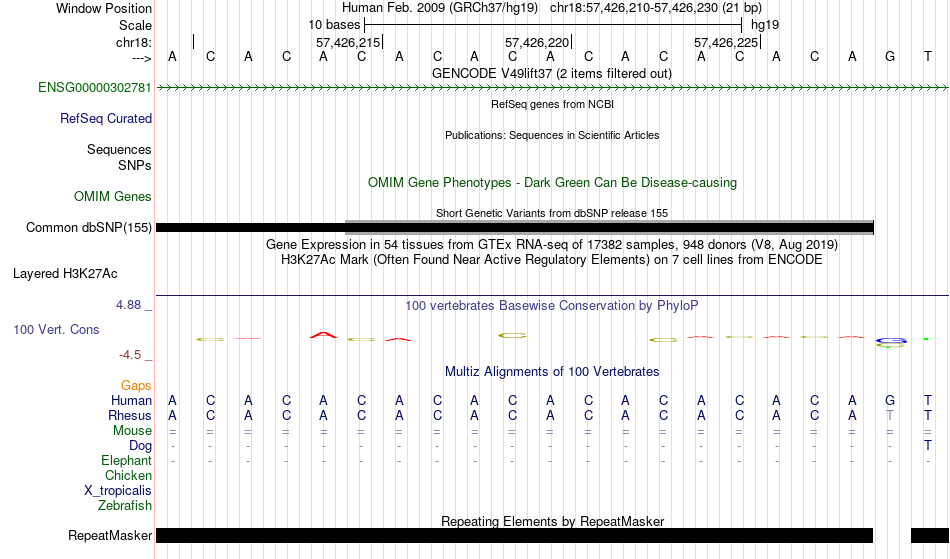Select the OMIM Genes track label

coord(113,197)
